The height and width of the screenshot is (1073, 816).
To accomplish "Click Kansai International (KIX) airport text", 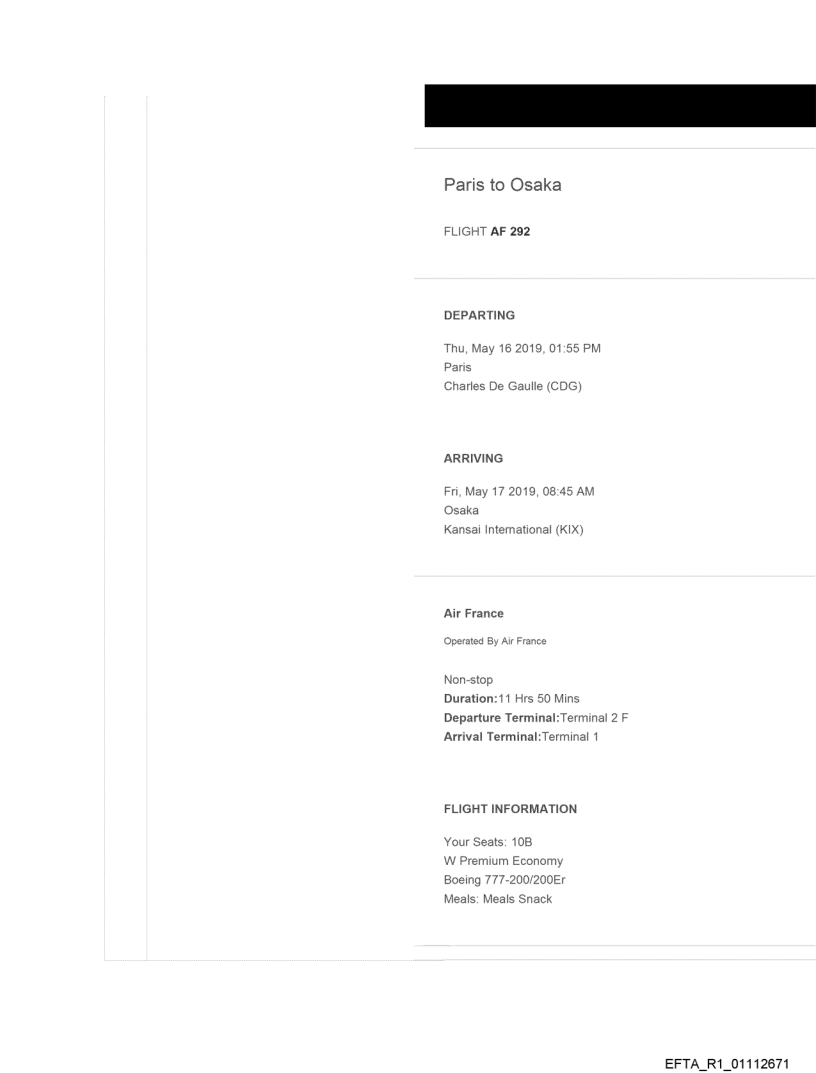I will 513,530.
